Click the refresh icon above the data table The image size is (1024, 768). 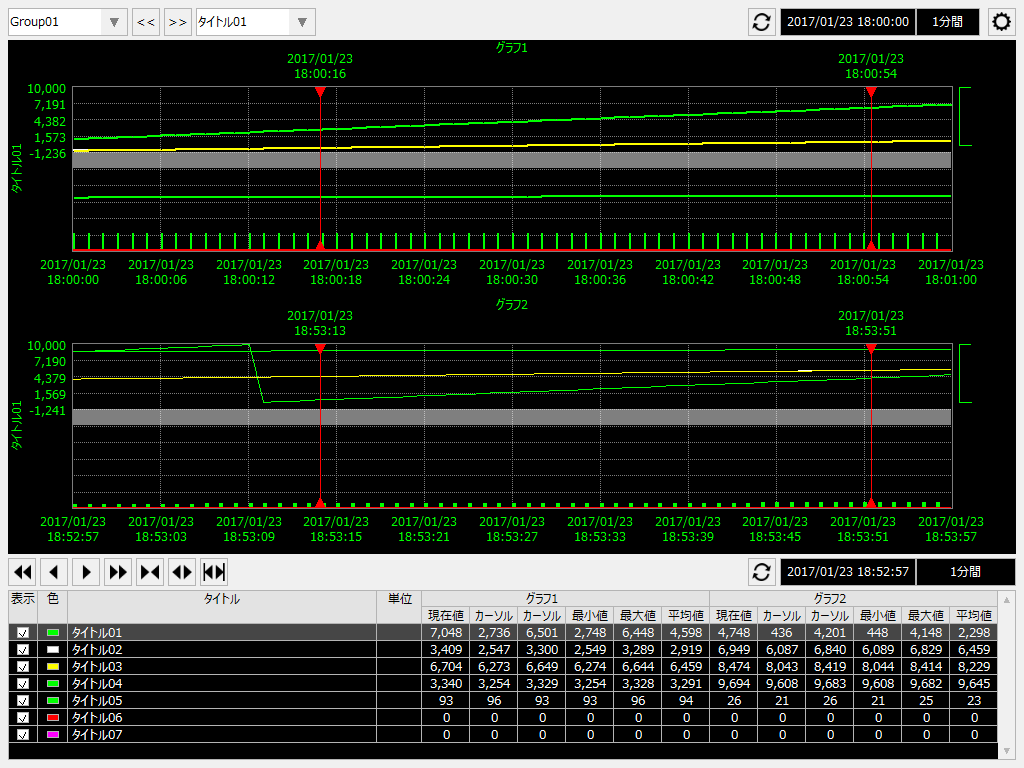761,572
